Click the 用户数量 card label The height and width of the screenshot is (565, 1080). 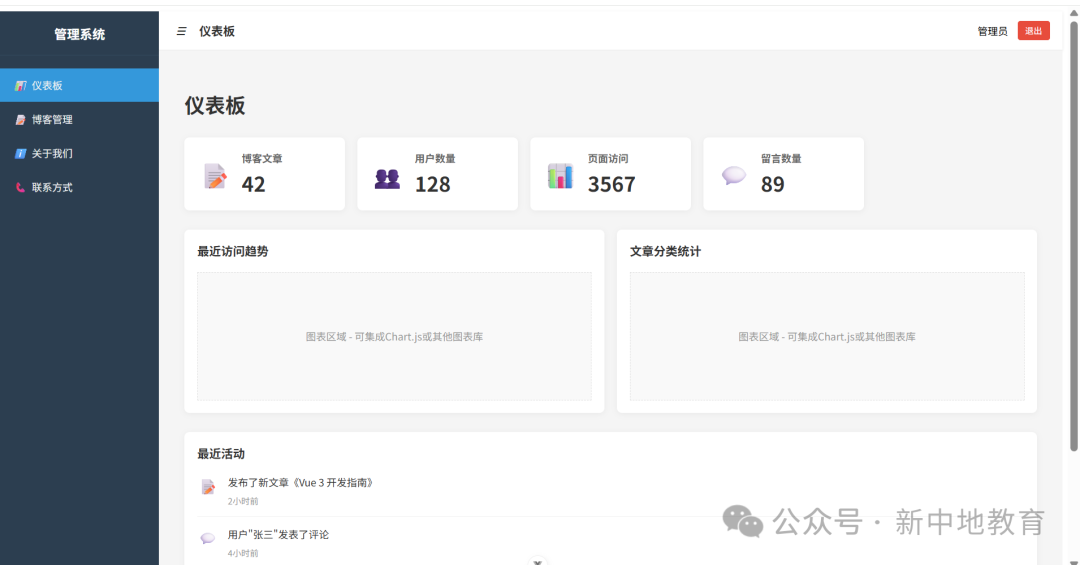435,158
